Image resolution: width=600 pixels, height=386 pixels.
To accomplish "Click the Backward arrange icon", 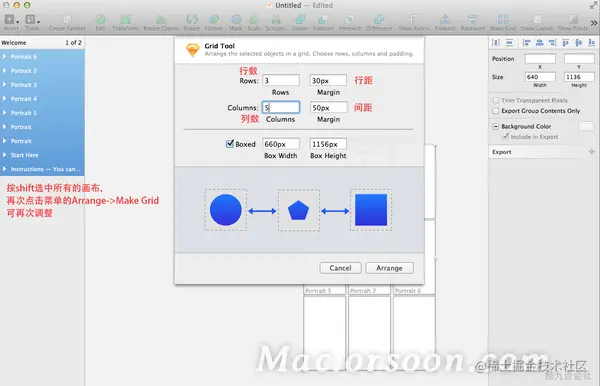I will coord(473,20).
